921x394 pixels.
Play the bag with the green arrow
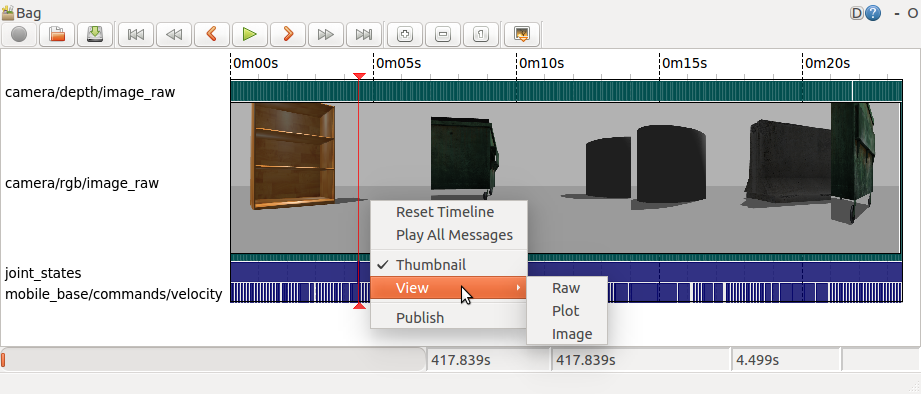[250, 34]
